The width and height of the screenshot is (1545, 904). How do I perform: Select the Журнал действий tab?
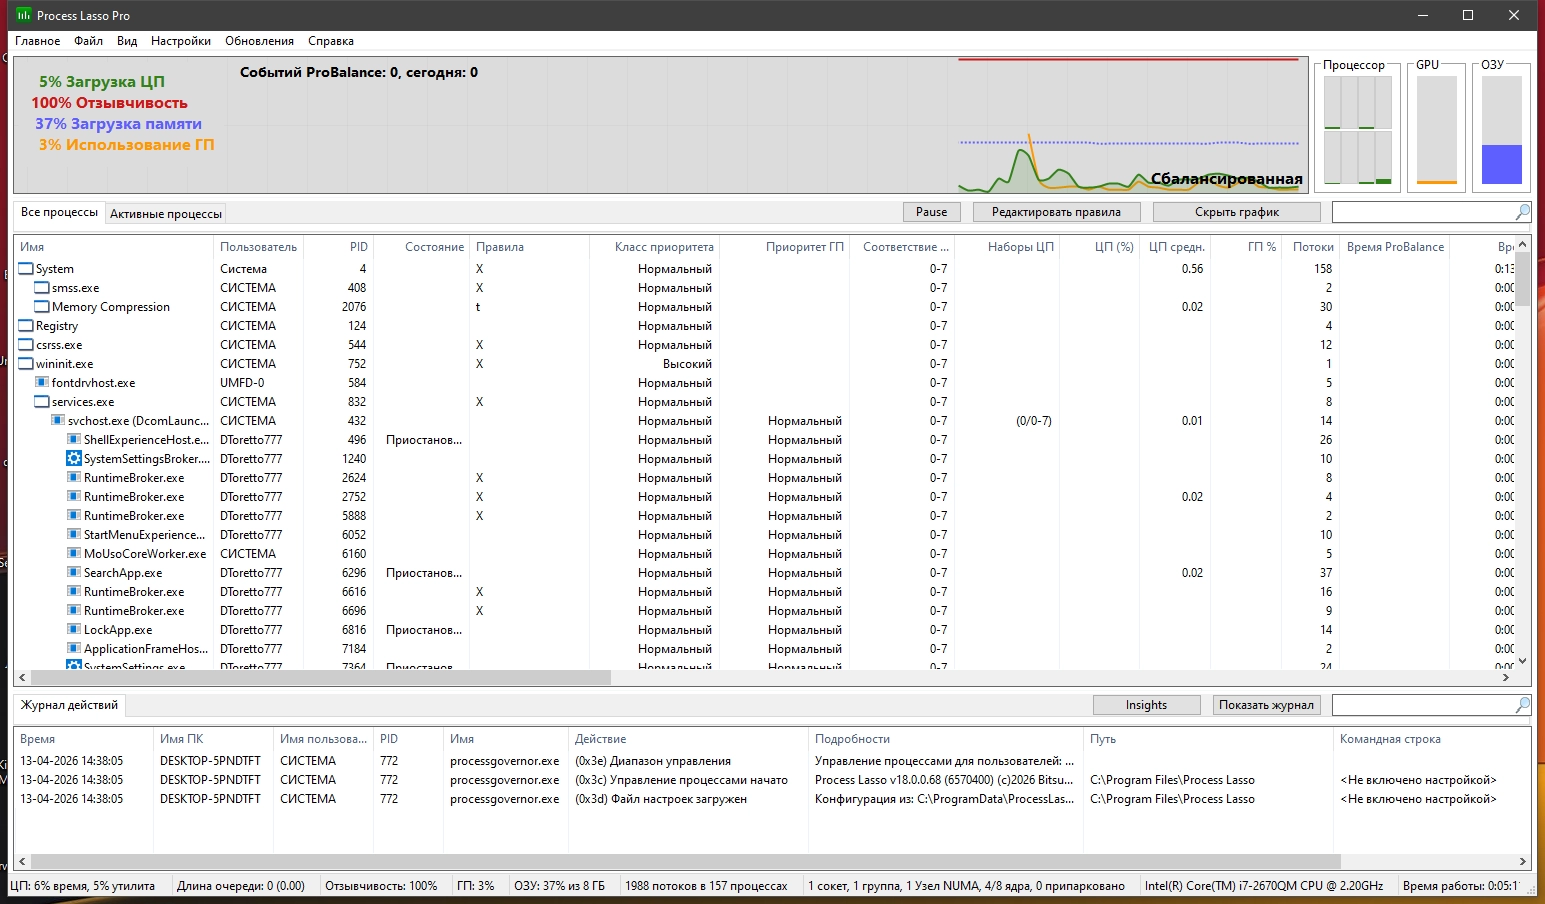(x=70, y=705)
